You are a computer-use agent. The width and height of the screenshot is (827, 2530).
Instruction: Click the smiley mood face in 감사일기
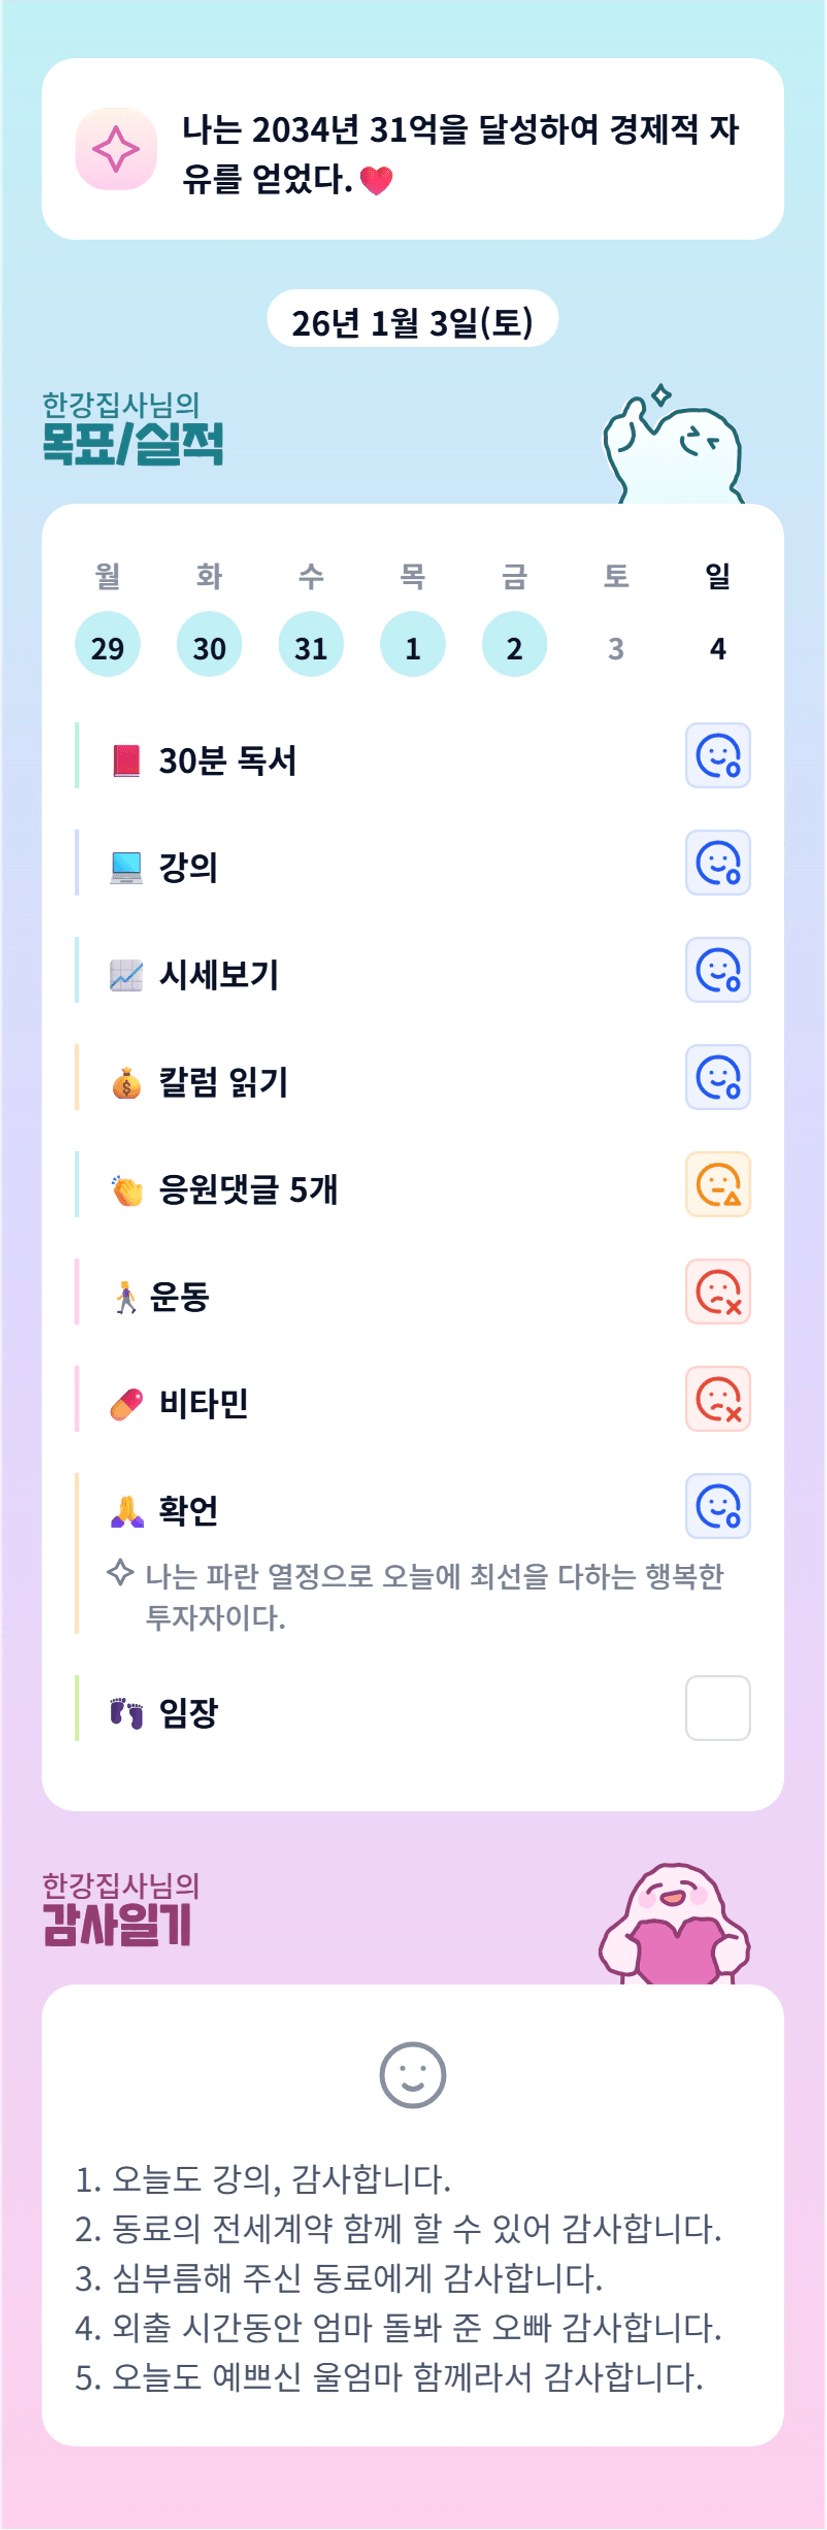pyautogui.click(x=412, y=2075)
